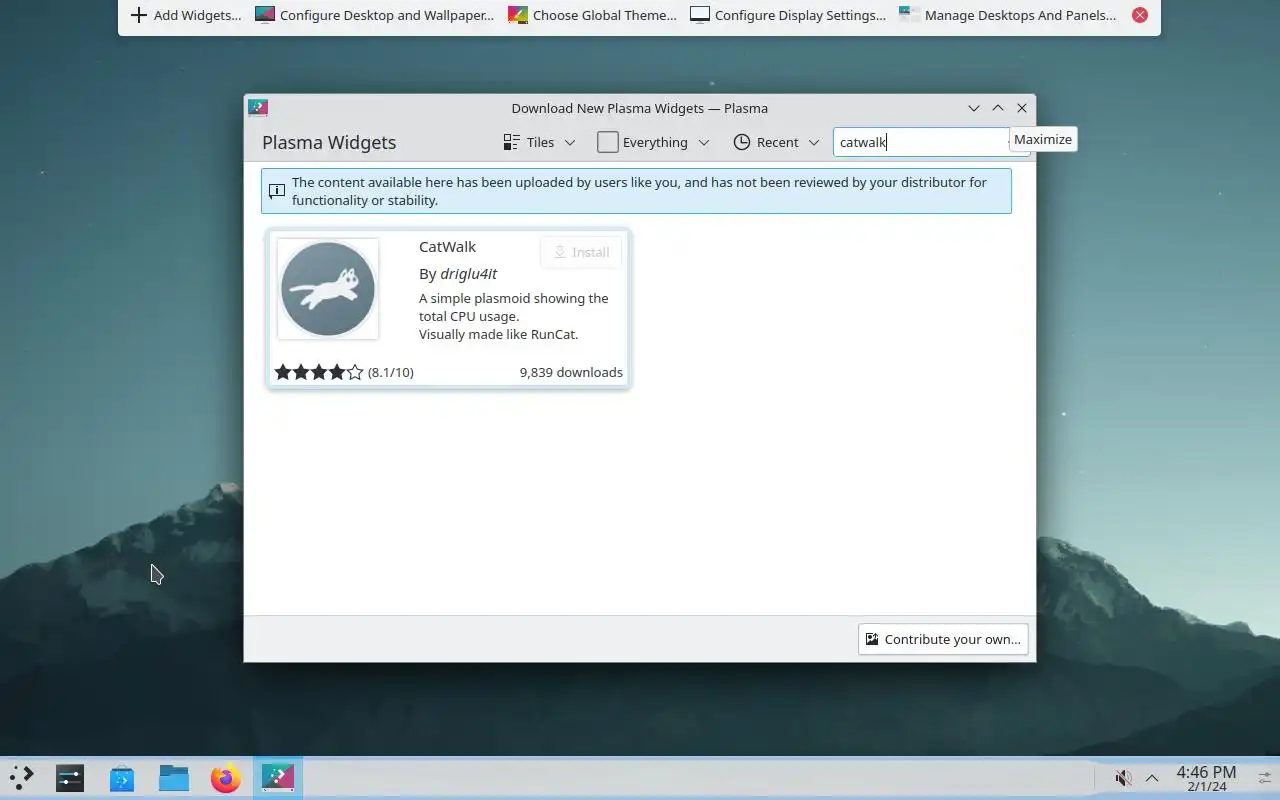1280x800 pixels.
Task: Click the 9,839 downloads text
Action: [571, 372]
